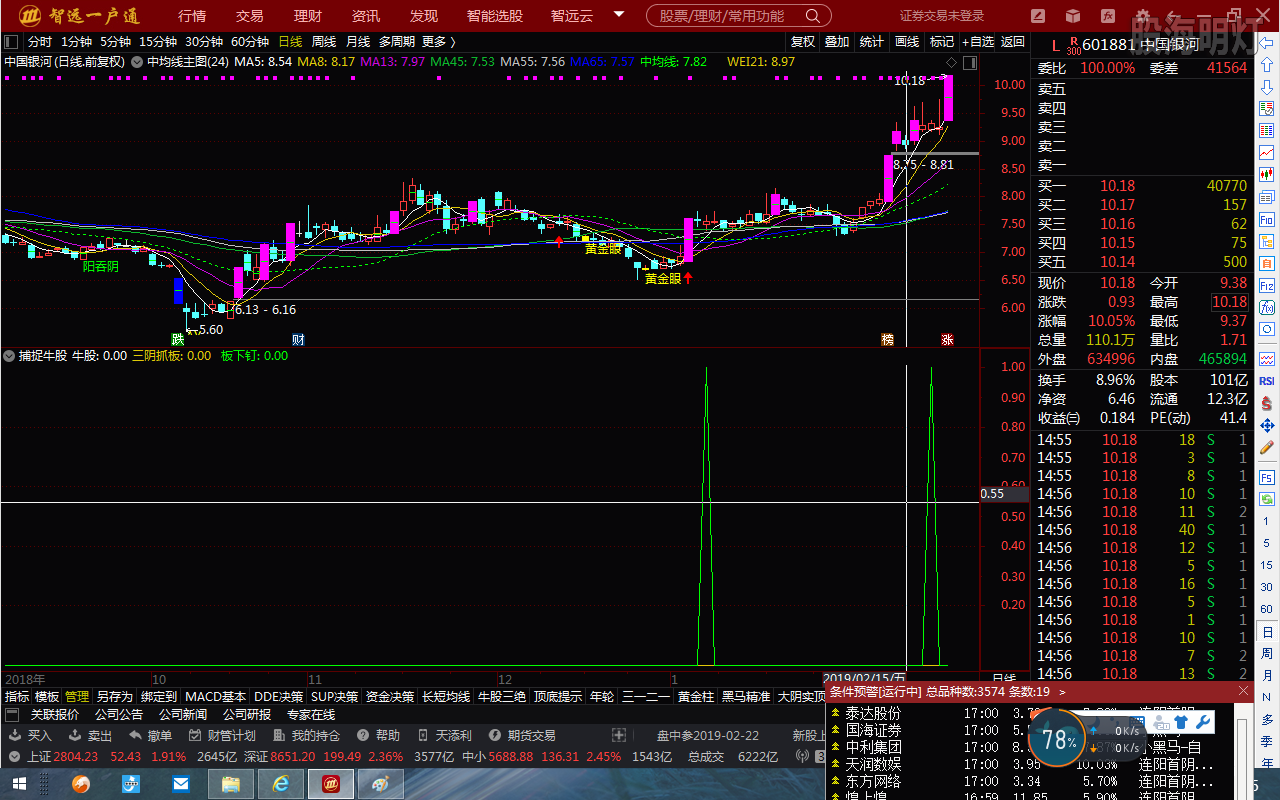This screenshot has width=1280, height=800.
Task: Switch to 日线 period tab
Action: point(290,41)
